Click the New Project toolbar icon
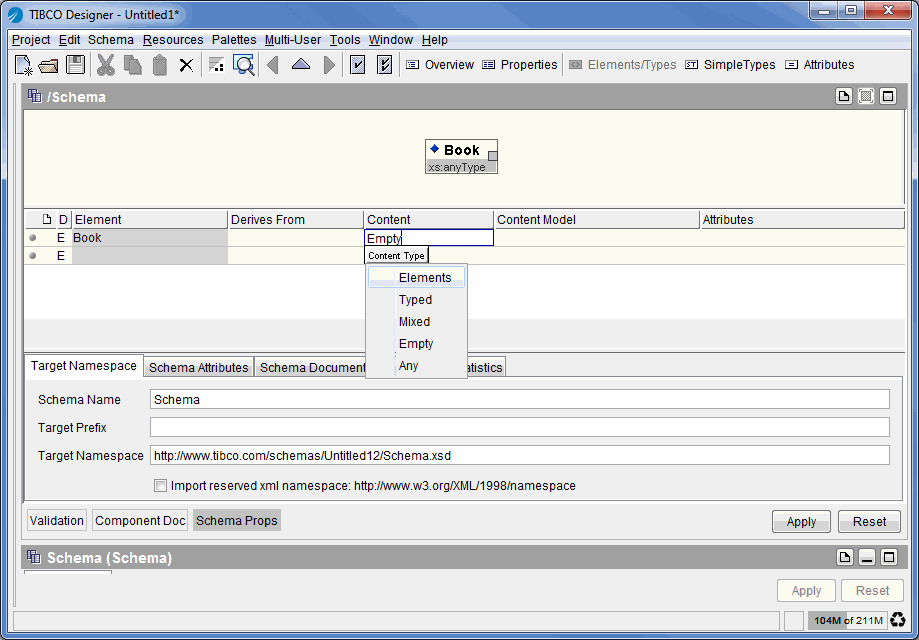The image size is (919, 640). (24, 65)
